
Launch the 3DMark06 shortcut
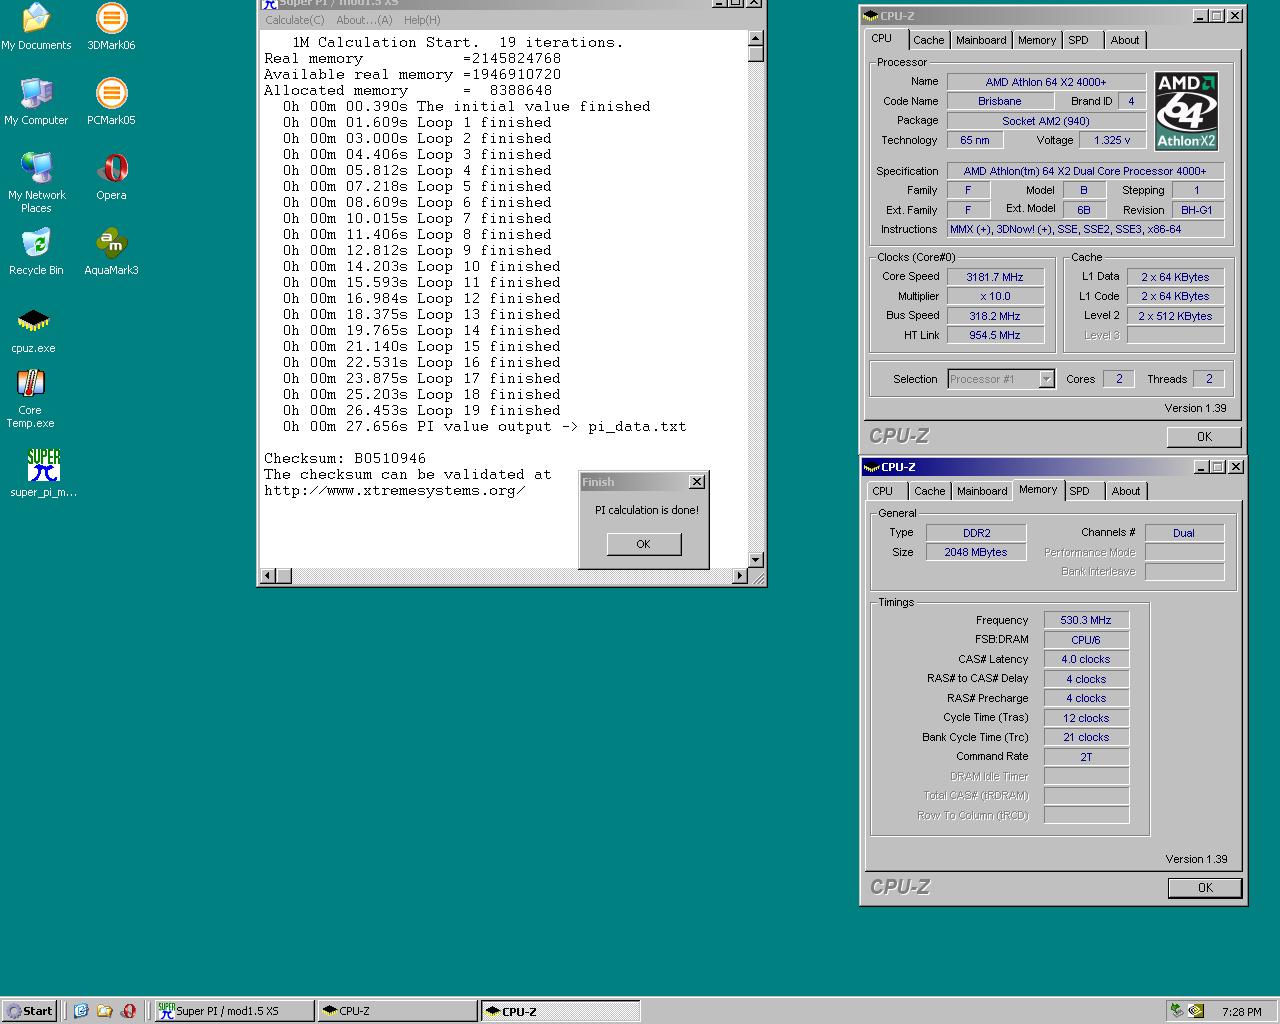[x=111, y=27]
